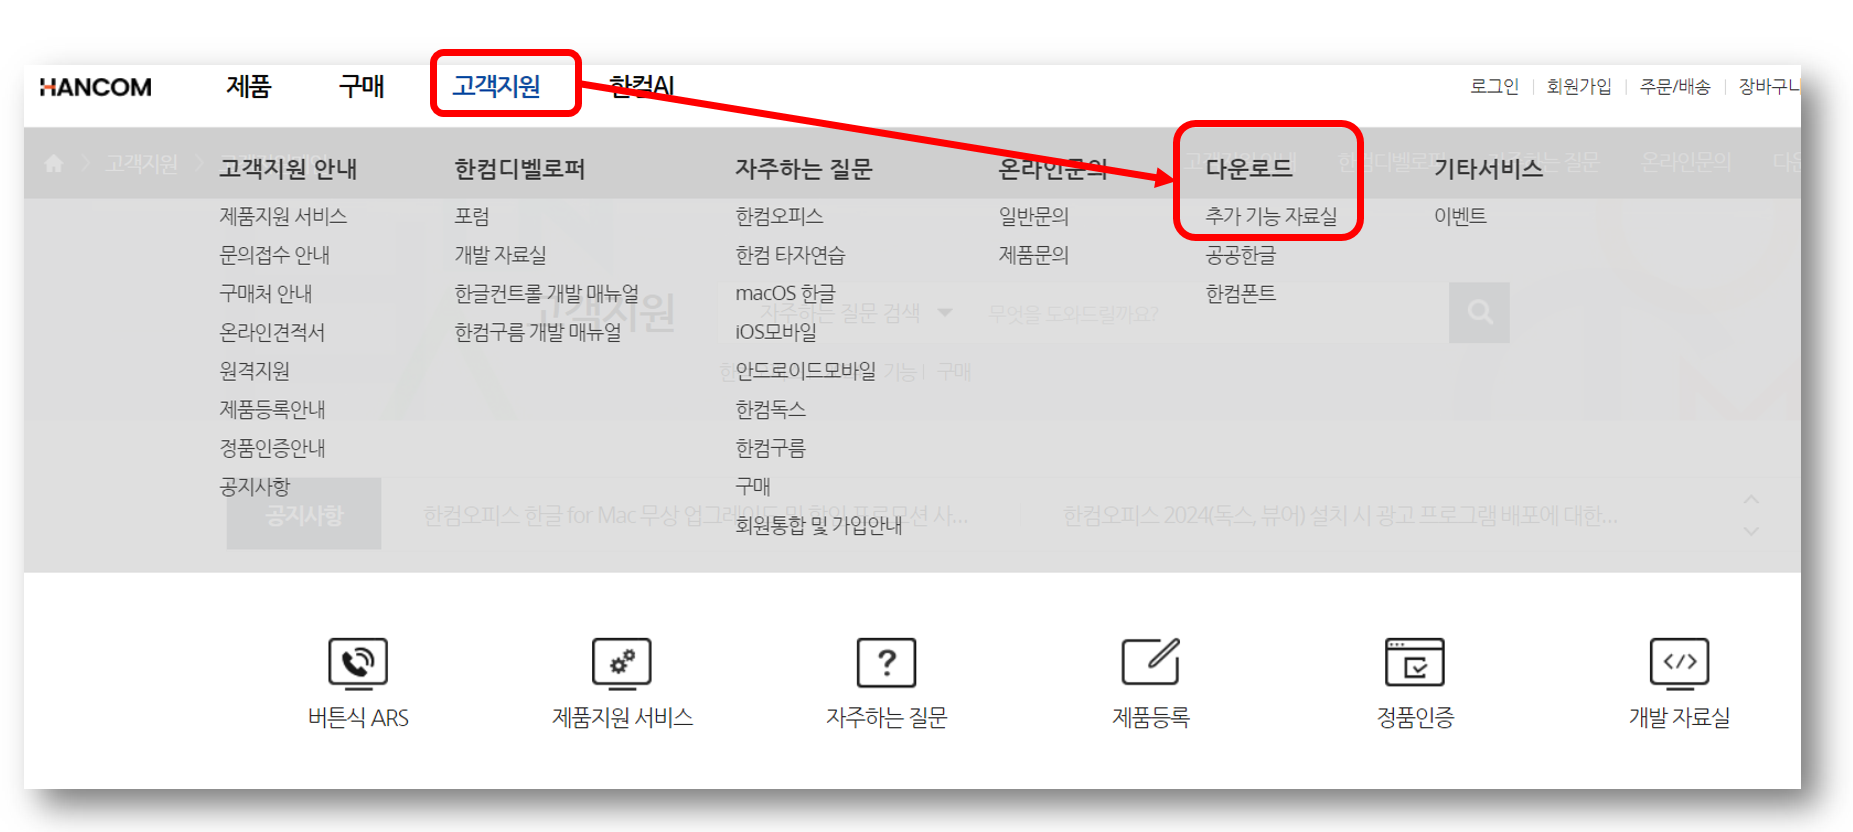Open the 제품등록 pencil icon
Viewport: 1853px width, 832px height.
tap(1151, 661)
